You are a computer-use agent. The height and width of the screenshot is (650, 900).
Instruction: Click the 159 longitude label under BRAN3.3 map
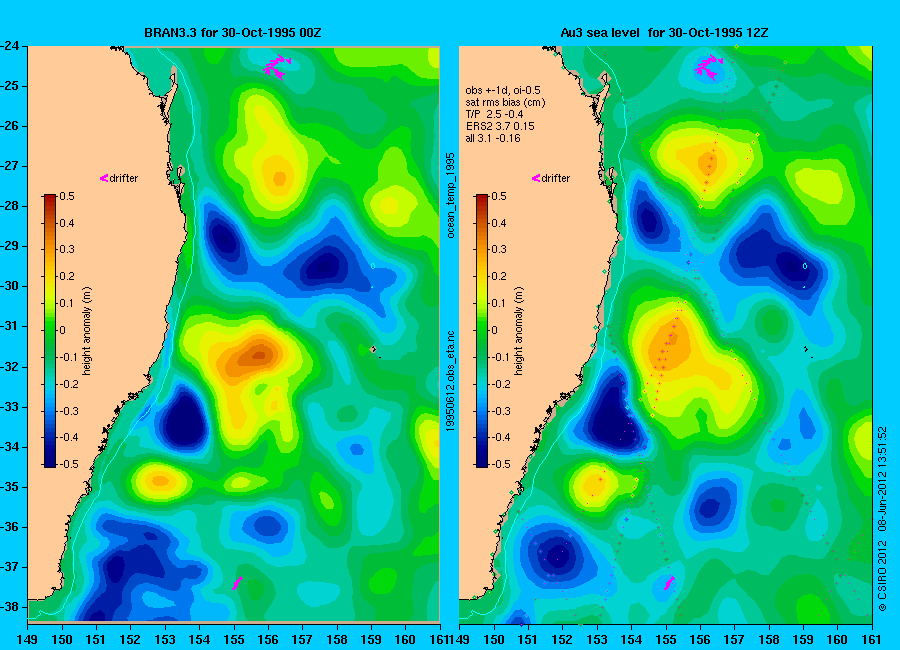tap(371, 639)
